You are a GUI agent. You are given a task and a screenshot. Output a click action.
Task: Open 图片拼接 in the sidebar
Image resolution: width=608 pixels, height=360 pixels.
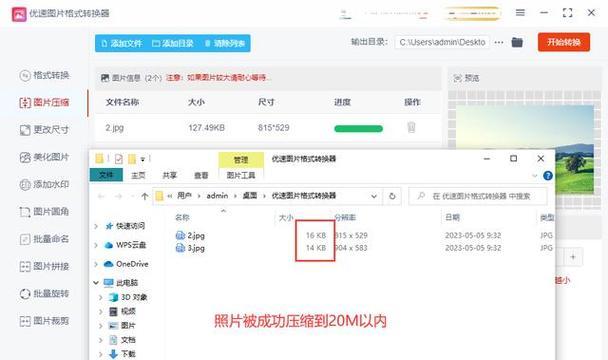[x=44, y=267]
